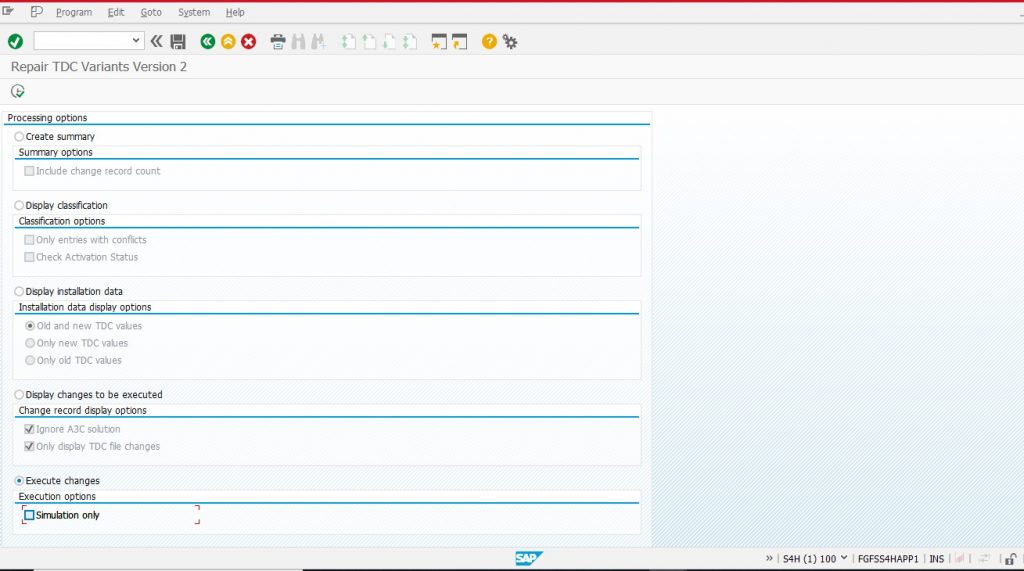Expand status bar with double arrow
Screen dimensions: 1024x571
pos(769,559)
